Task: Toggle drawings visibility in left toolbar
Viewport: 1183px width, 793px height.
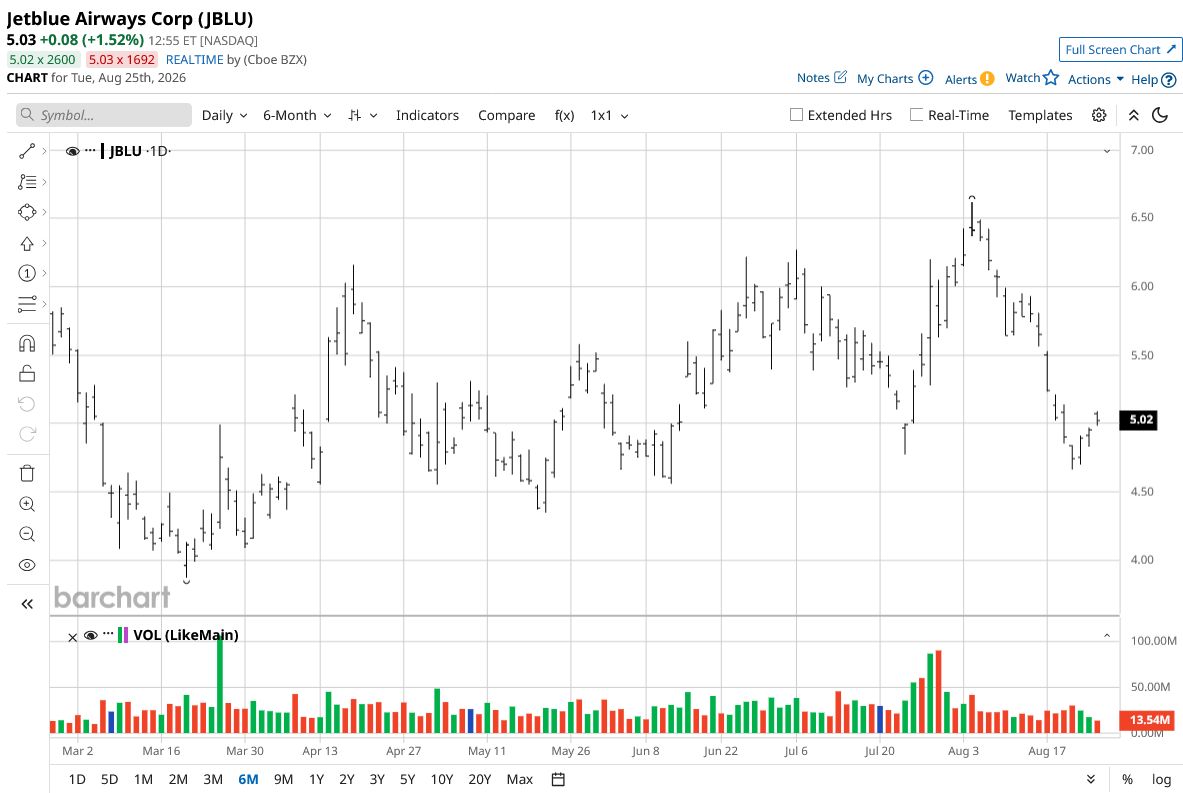Action: coord(27,564)
